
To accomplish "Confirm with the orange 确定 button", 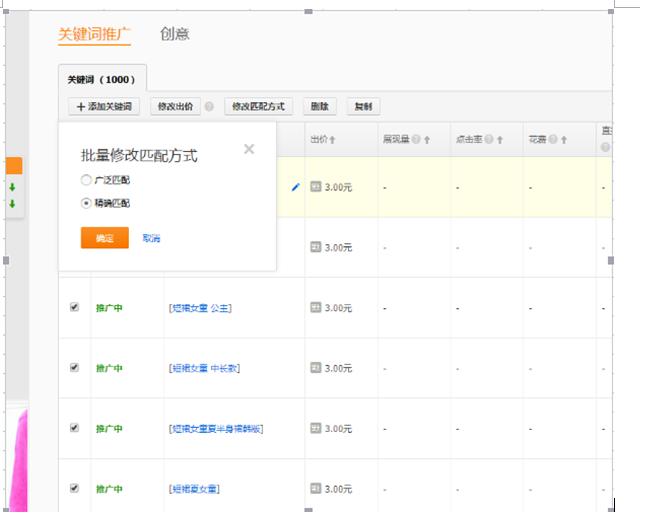I will (104, 238).
